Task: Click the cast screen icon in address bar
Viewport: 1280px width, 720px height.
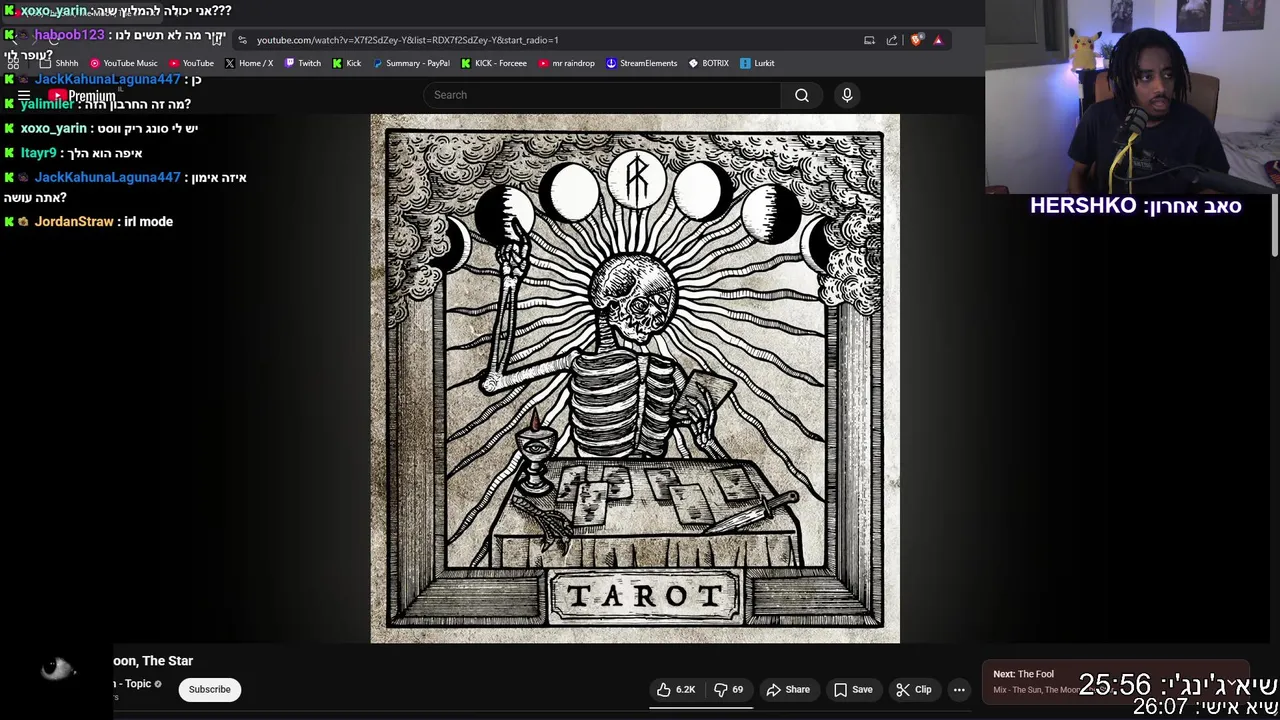Action: (869, 40)
